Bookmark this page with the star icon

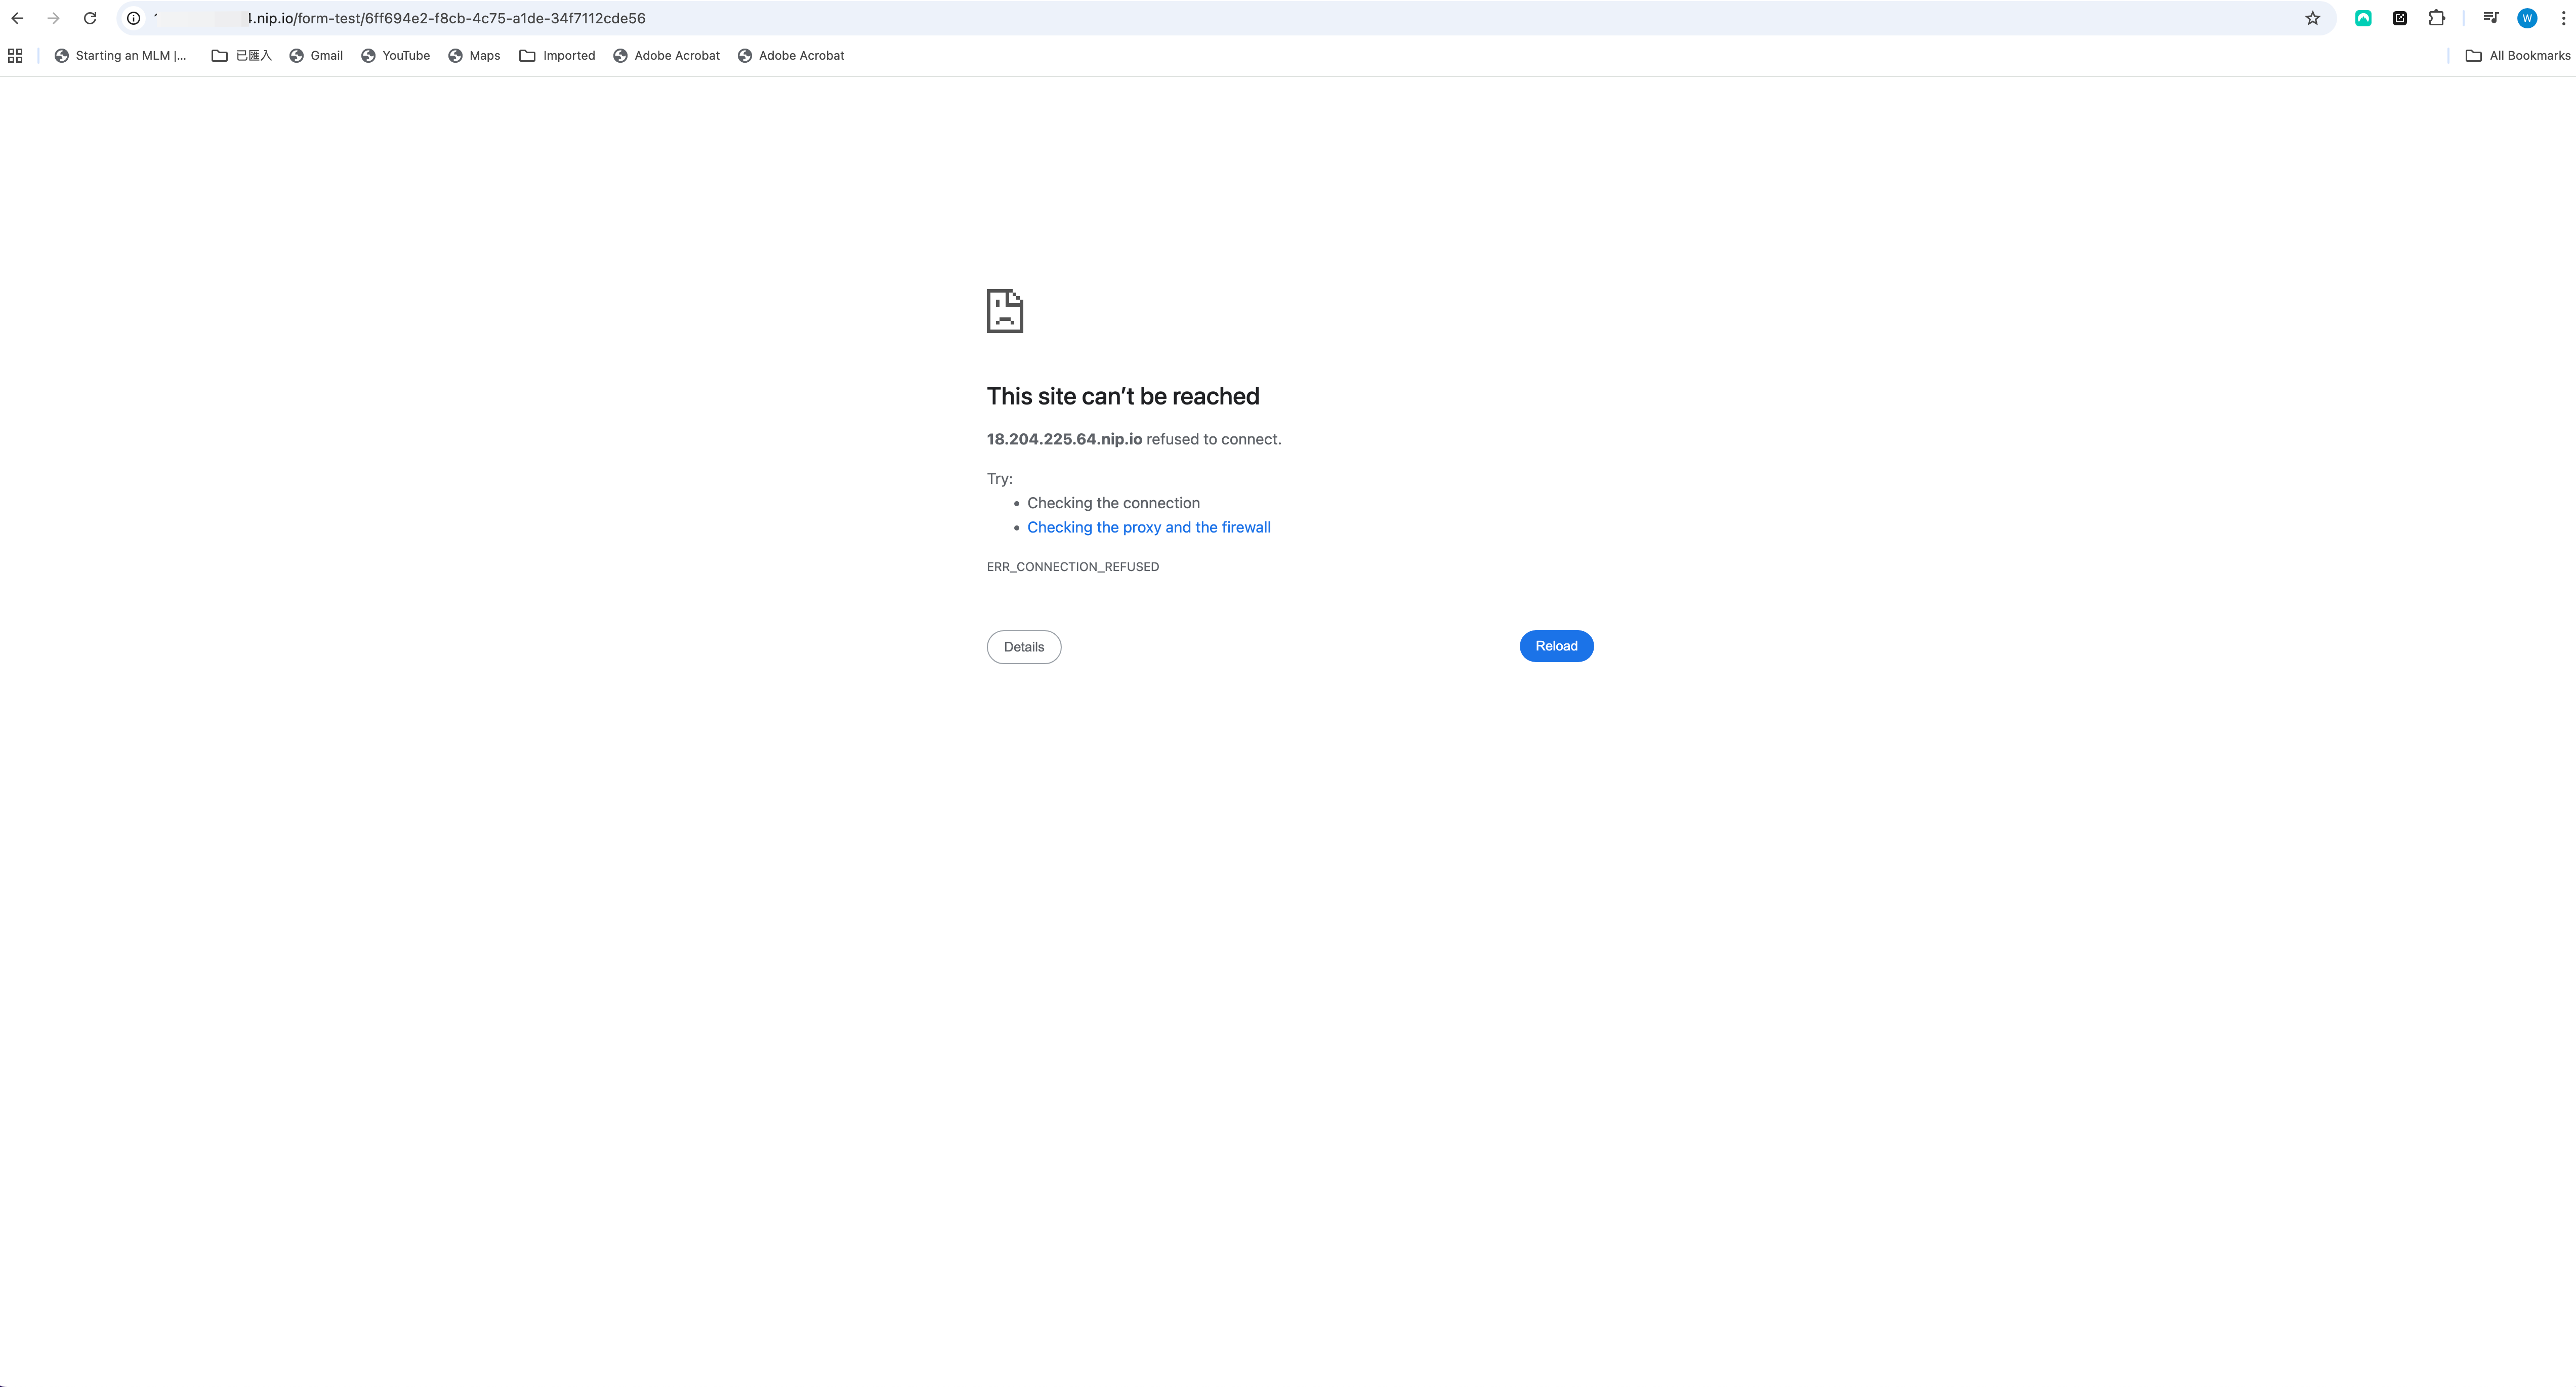coord(2312,18)
